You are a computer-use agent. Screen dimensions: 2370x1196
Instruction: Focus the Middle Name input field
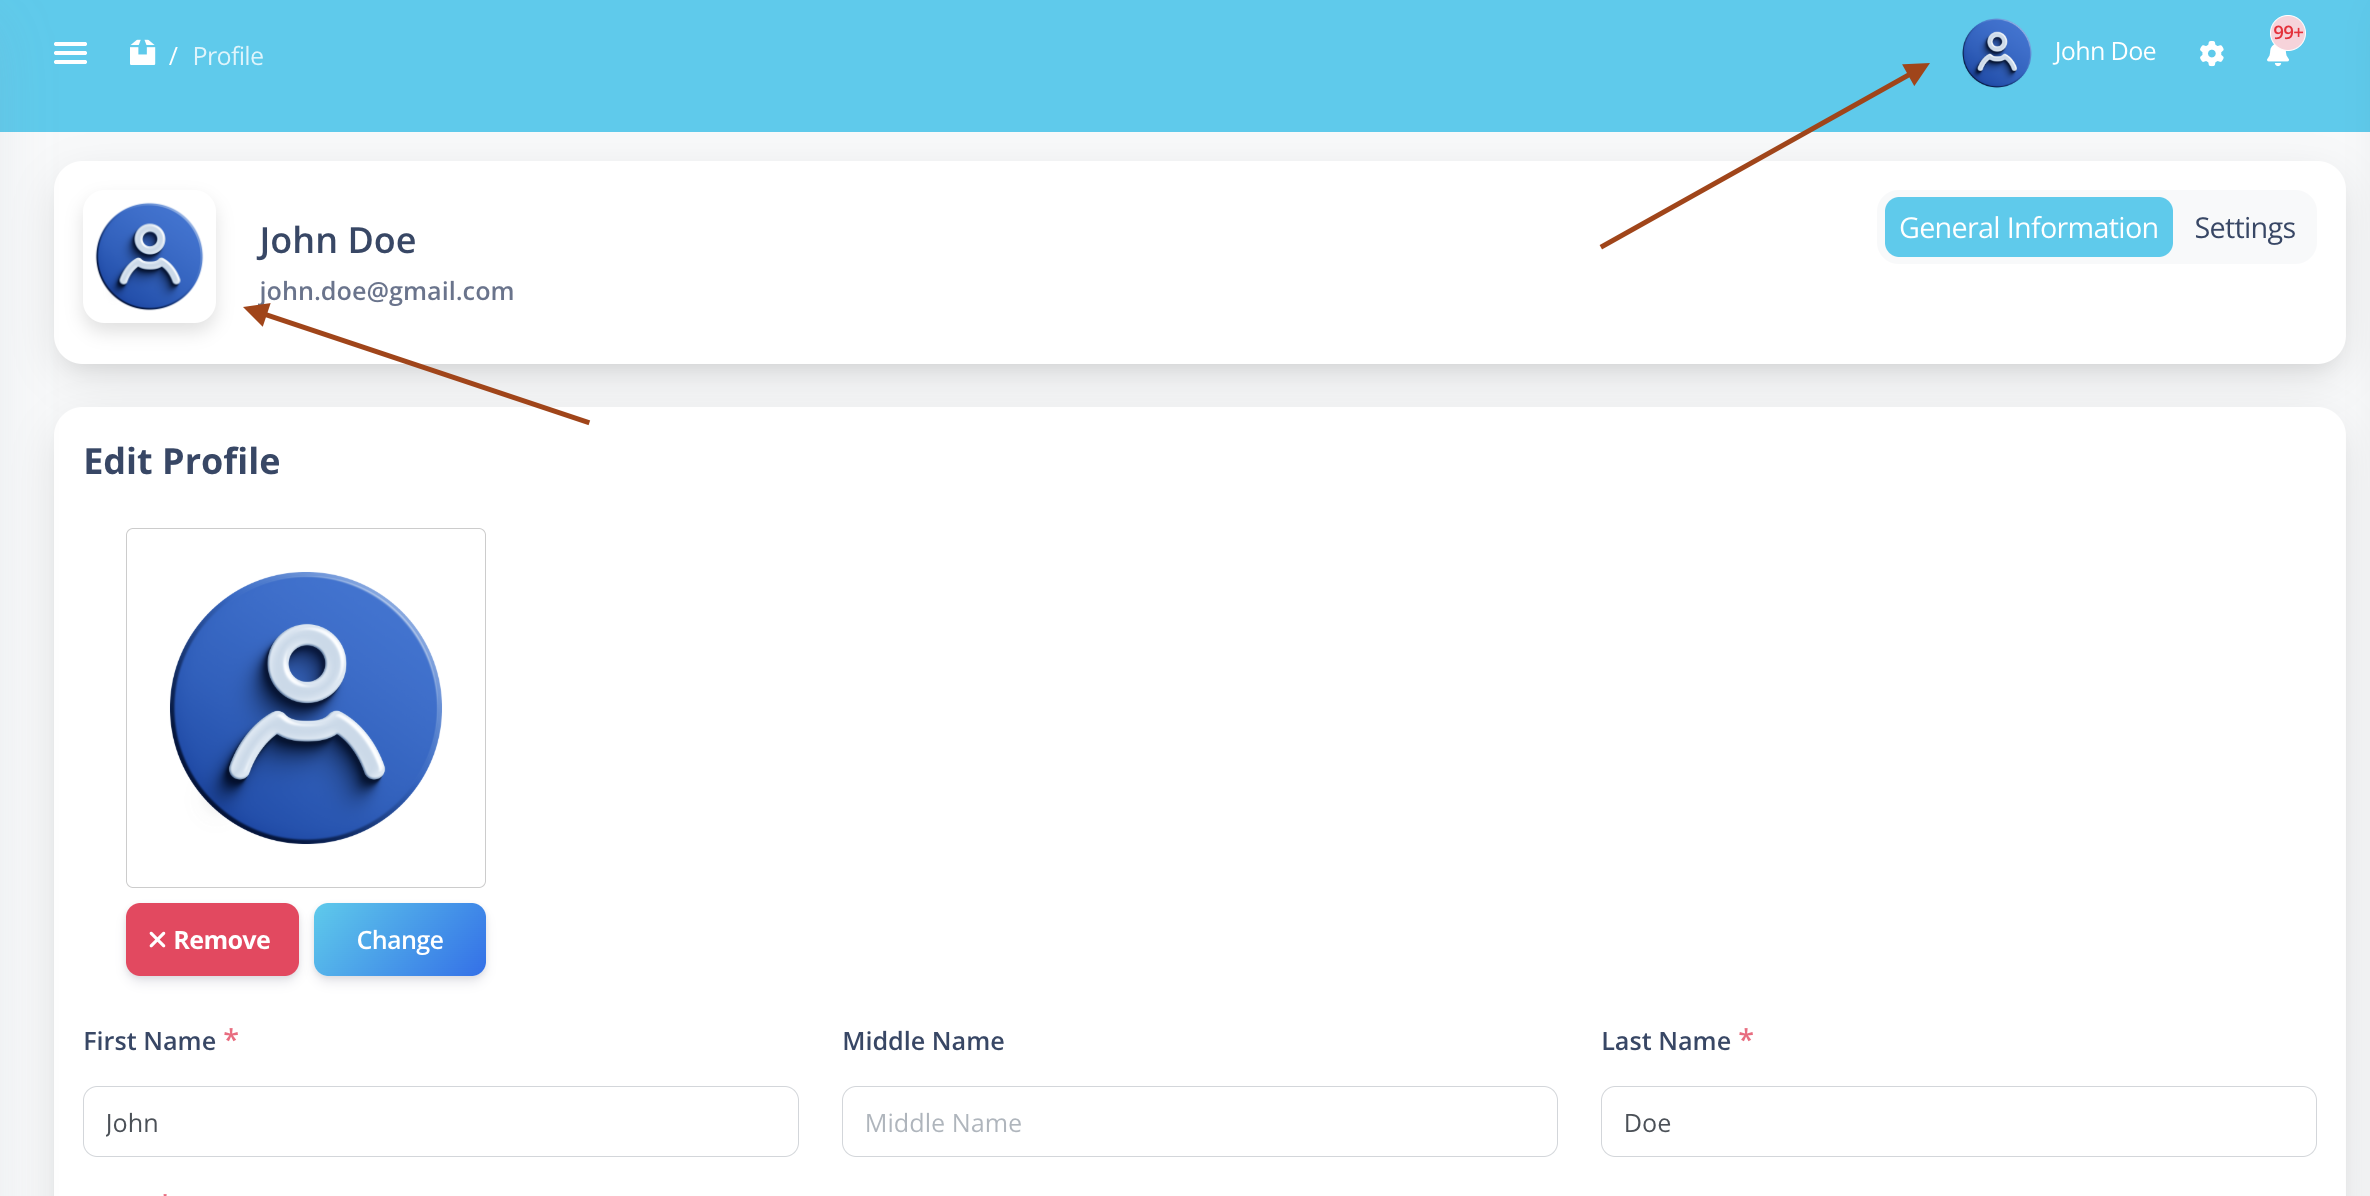tap(1200, 1122)
